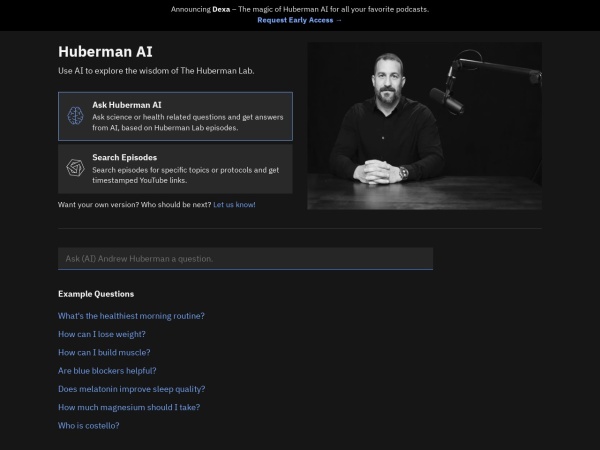Click the Andrew Huberman portrait photo

coord(424,126)
